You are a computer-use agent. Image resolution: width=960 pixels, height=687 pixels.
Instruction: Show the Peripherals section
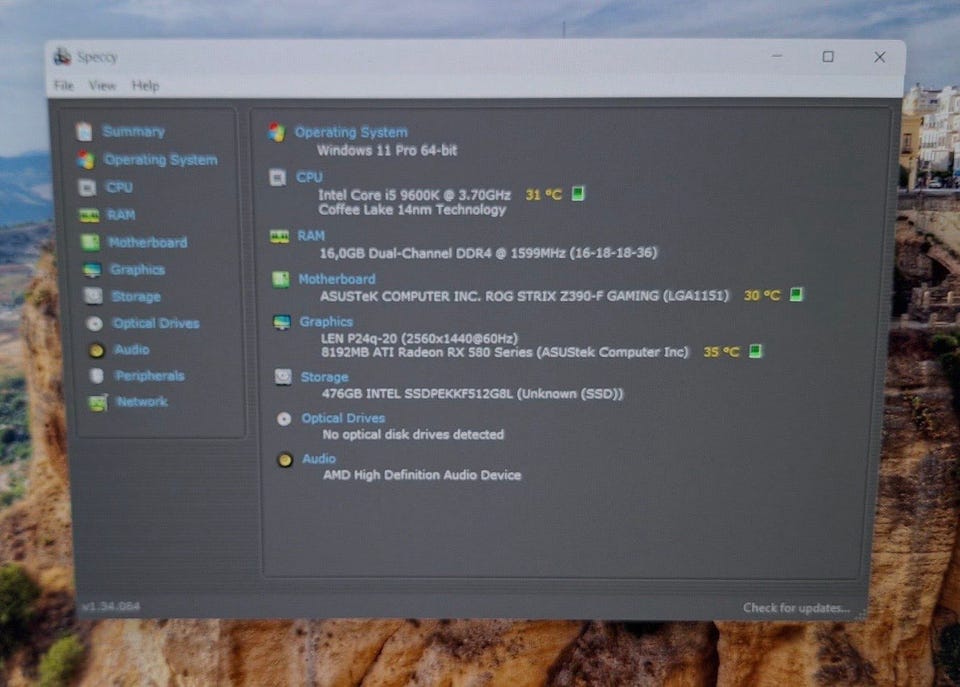click(x=150, y=376)
